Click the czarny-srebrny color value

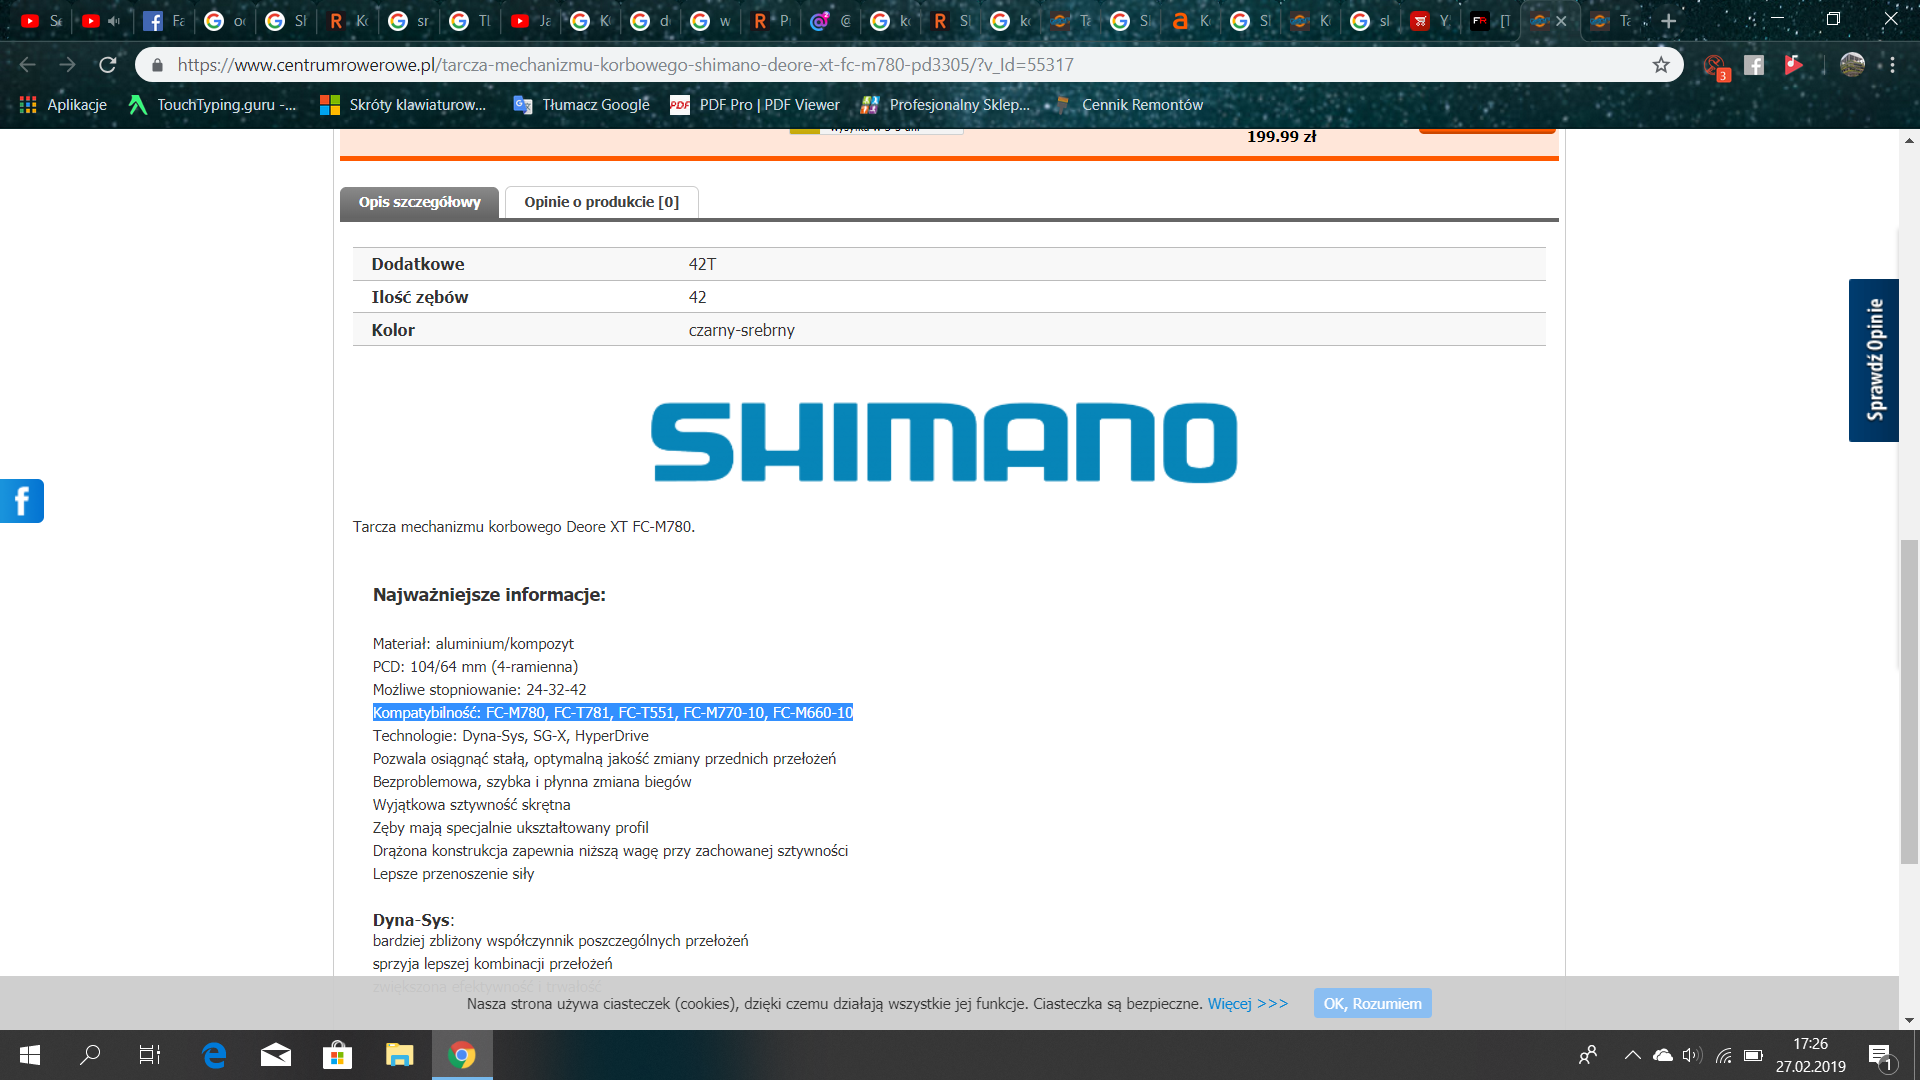tap(741, 330)
